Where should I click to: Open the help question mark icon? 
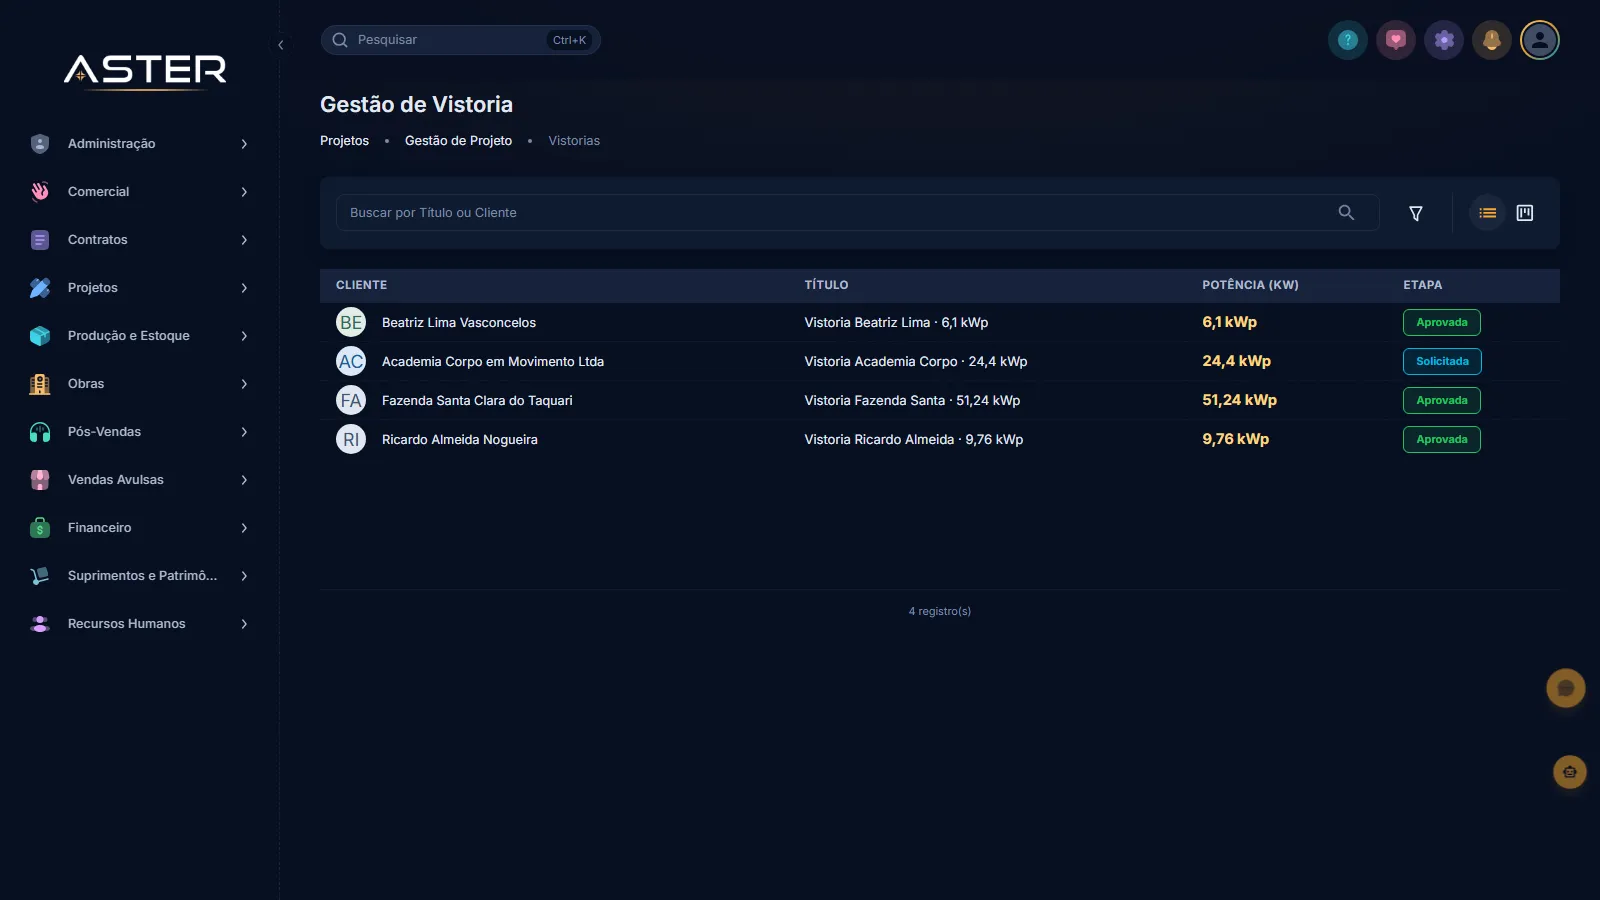1348,40
